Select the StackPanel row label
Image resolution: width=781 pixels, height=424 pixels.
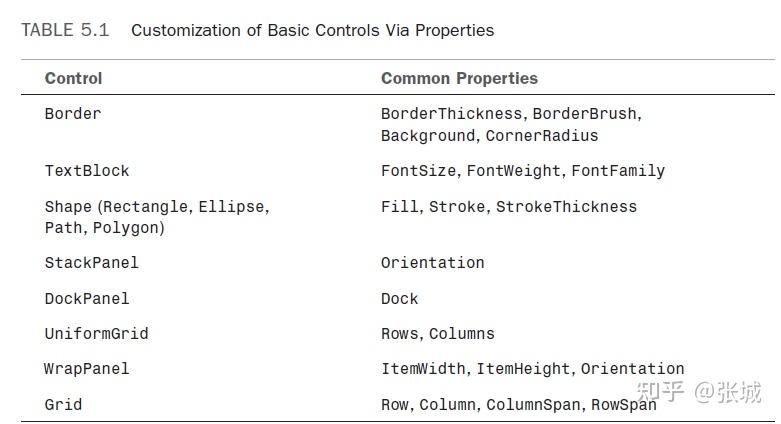tap(91, 263)
